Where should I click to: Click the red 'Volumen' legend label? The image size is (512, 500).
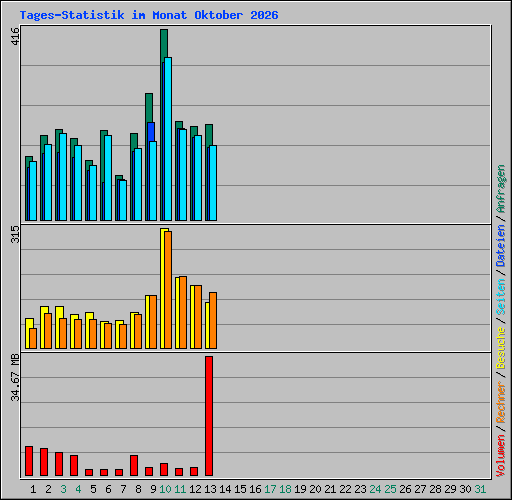[501, 456]
